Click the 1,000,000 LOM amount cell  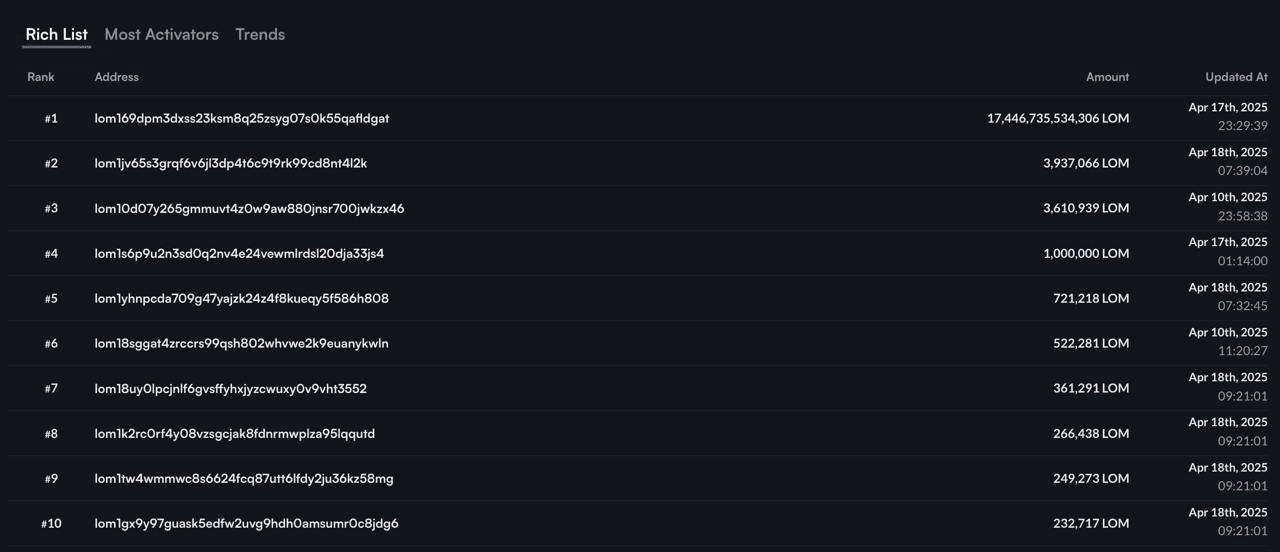pos(1086,253)
